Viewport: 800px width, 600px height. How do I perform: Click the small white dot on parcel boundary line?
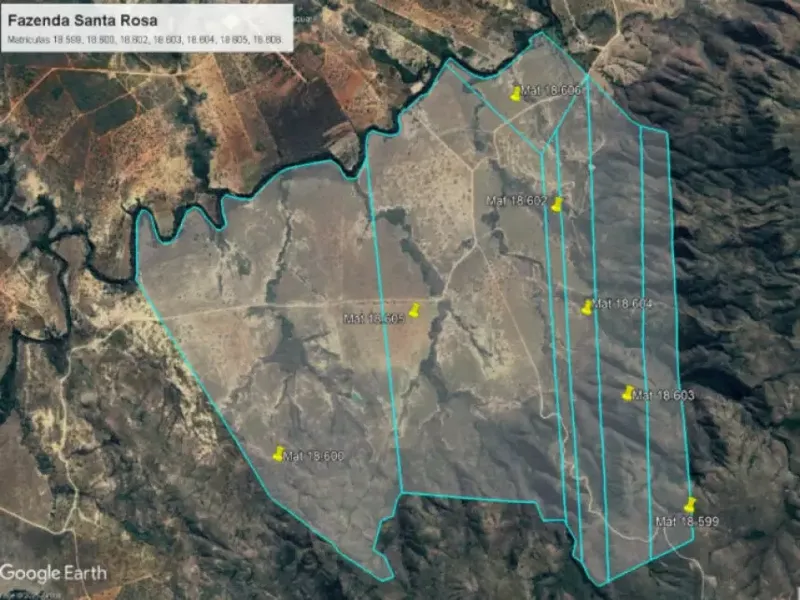coord(591,167)
